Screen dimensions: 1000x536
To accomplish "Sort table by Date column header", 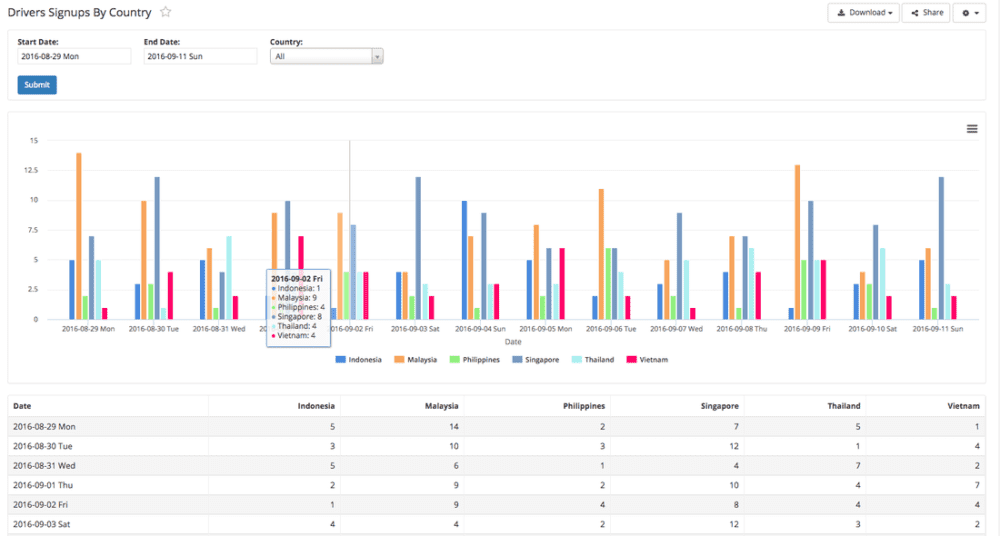I will point(22,406).
